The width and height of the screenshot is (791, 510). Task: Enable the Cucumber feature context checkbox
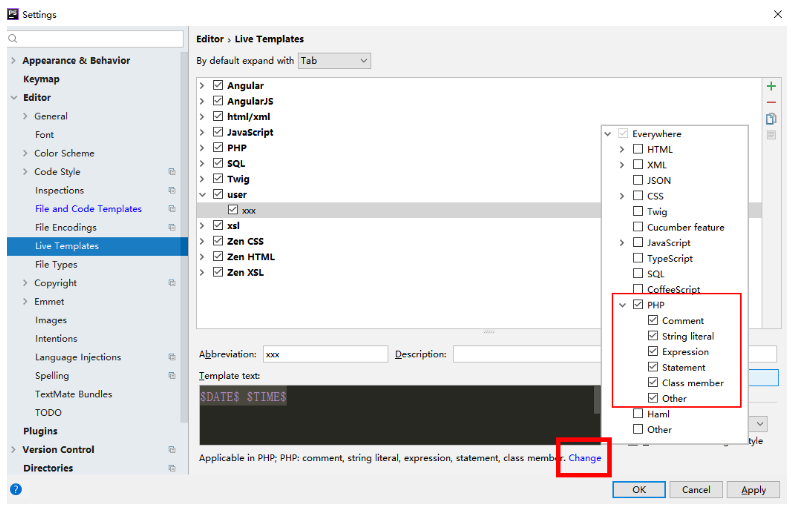tap(638, 227)
